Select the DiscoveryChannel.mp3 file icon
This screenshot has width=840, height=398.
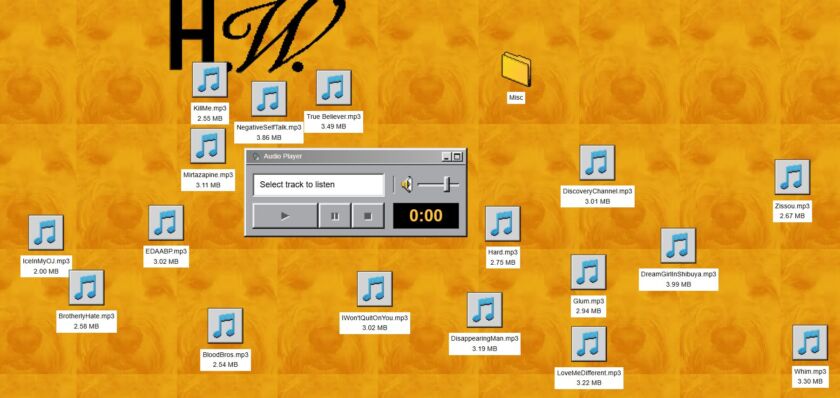[597, 162]
